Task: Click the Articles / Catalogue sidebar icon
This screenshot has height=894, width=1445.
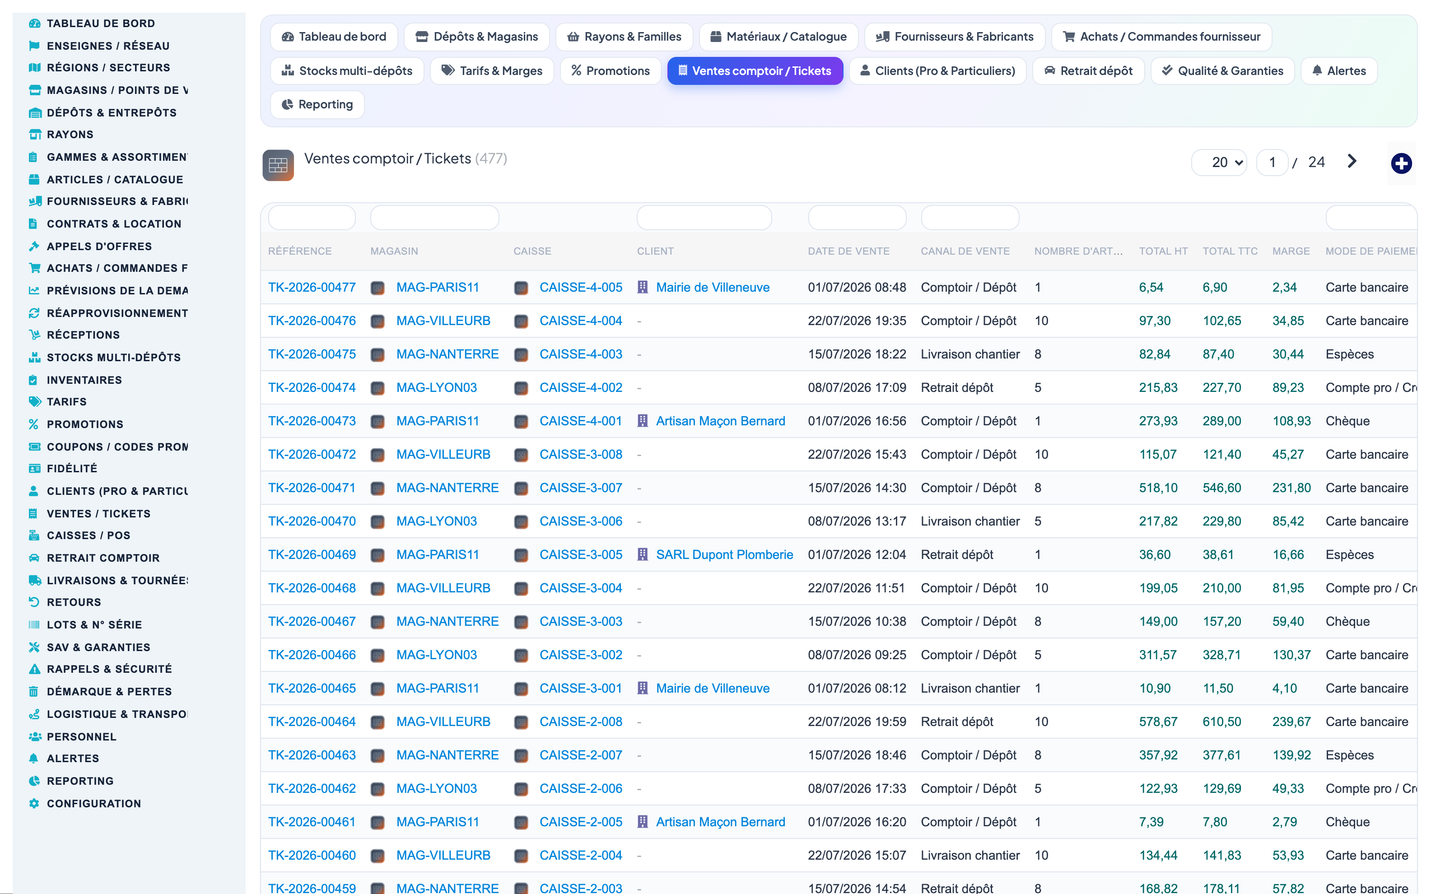Action: [x=35, y=180]
